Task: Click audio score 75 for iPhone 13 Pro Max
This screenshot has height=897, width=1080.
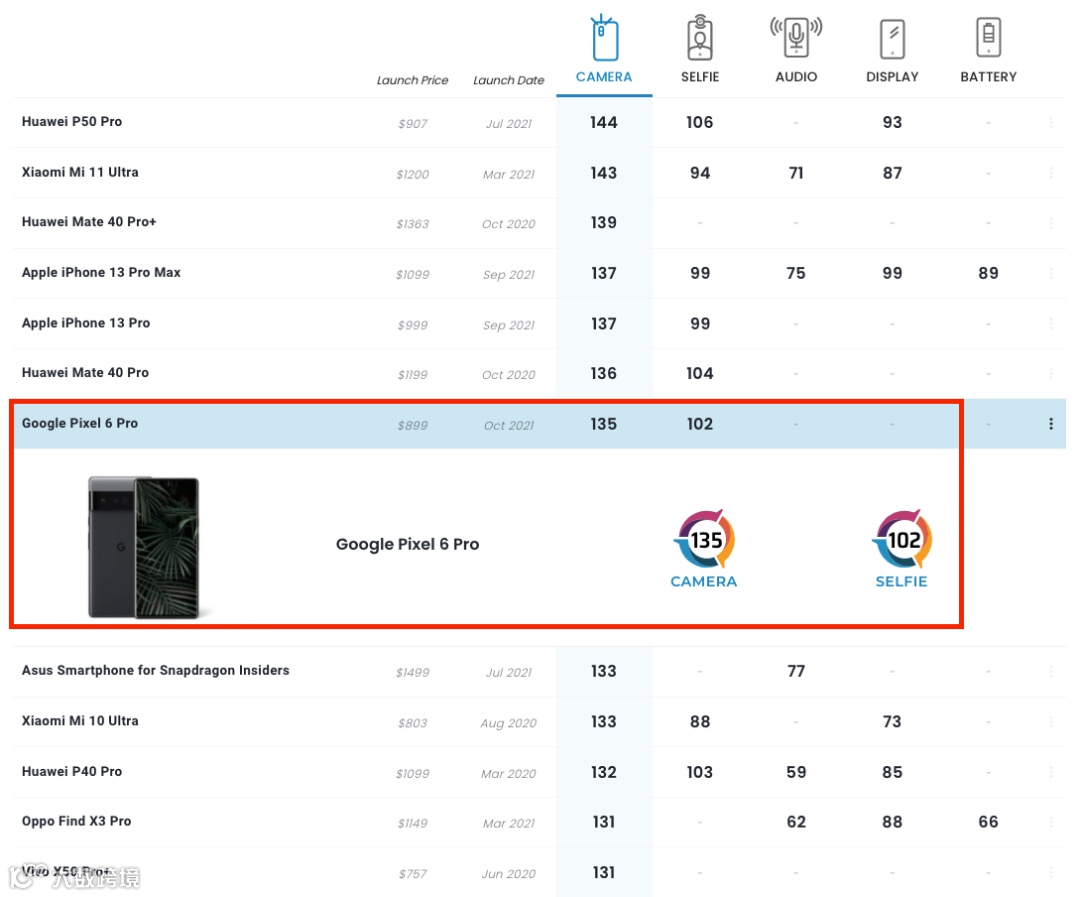Action: (796, 274)
